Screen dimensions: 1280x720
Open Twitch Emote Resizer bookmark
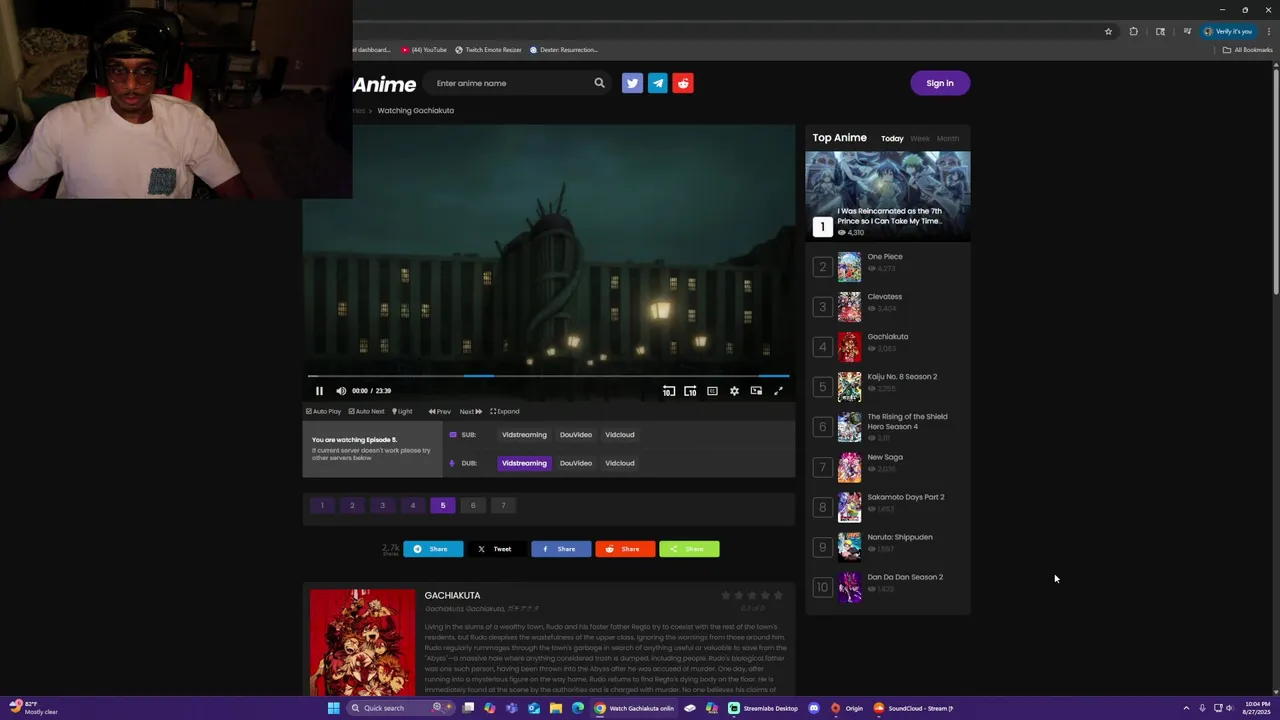point(488,50)
